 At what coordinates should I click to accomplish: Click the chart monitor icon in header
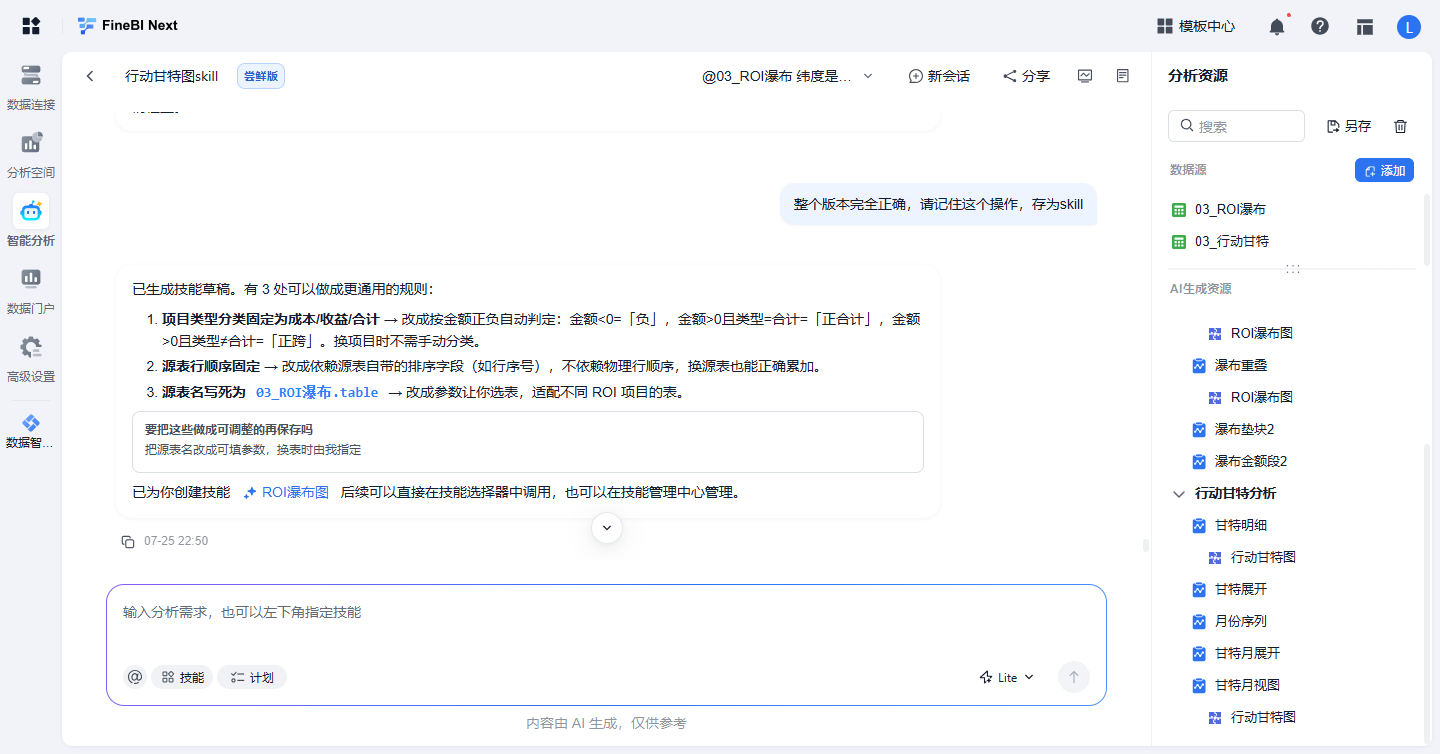tap(1085, 76)
